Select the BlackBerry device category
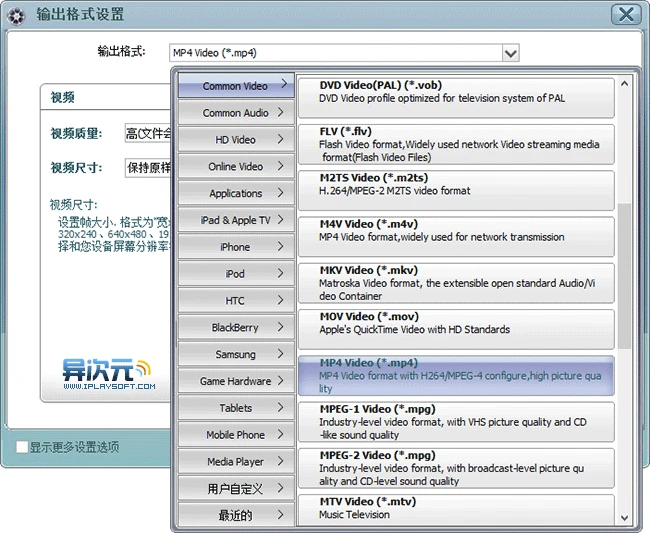The image size is (650, 533). (x=236, y=327)
